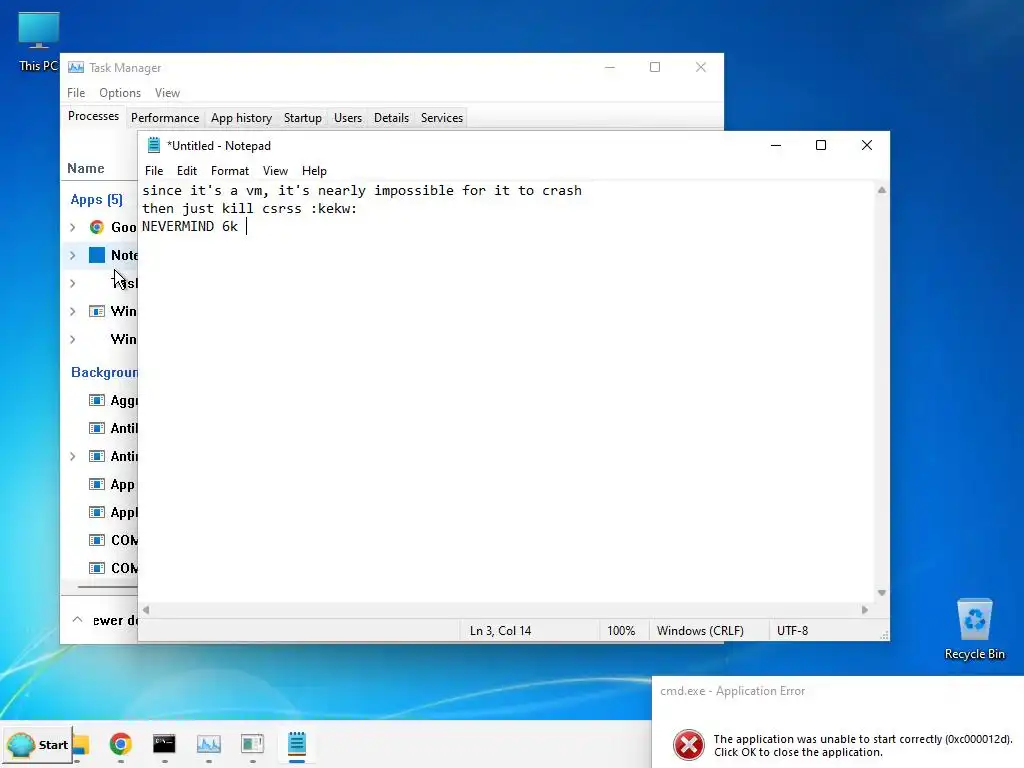Click first COM background process row
The image size is (1024, 768).
(x=99, y=540)
